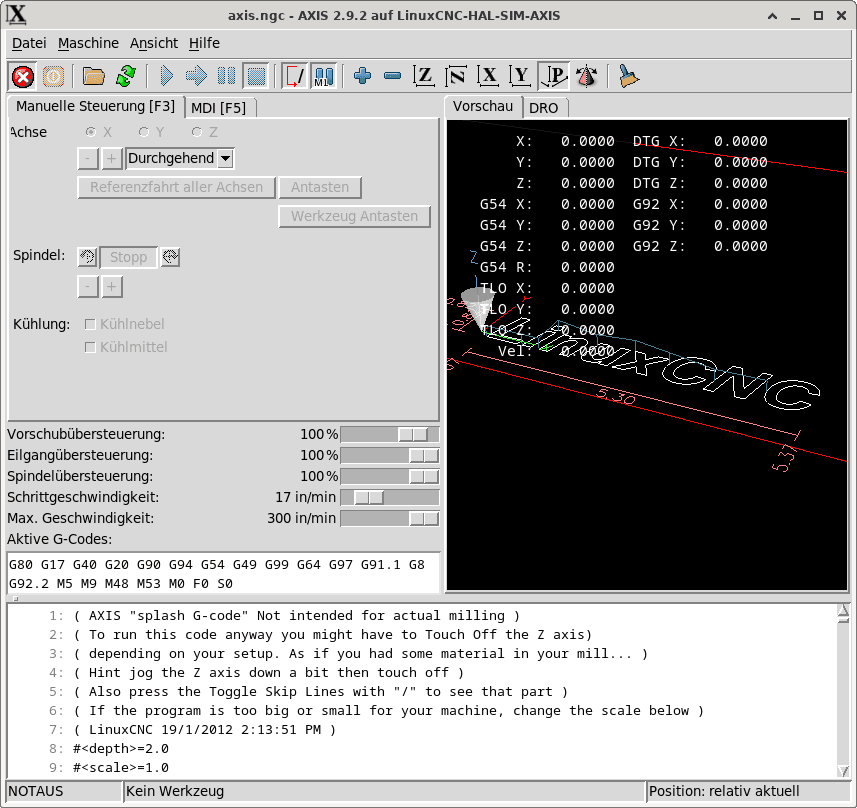Decrease spindle speed minus button

[x=88, y=286]
